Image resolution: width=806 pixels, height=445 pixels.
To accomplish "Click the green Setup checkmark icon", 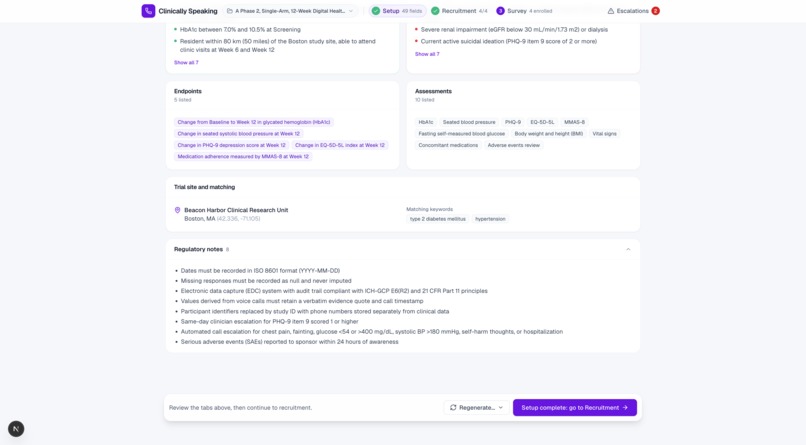I will 376,11.
